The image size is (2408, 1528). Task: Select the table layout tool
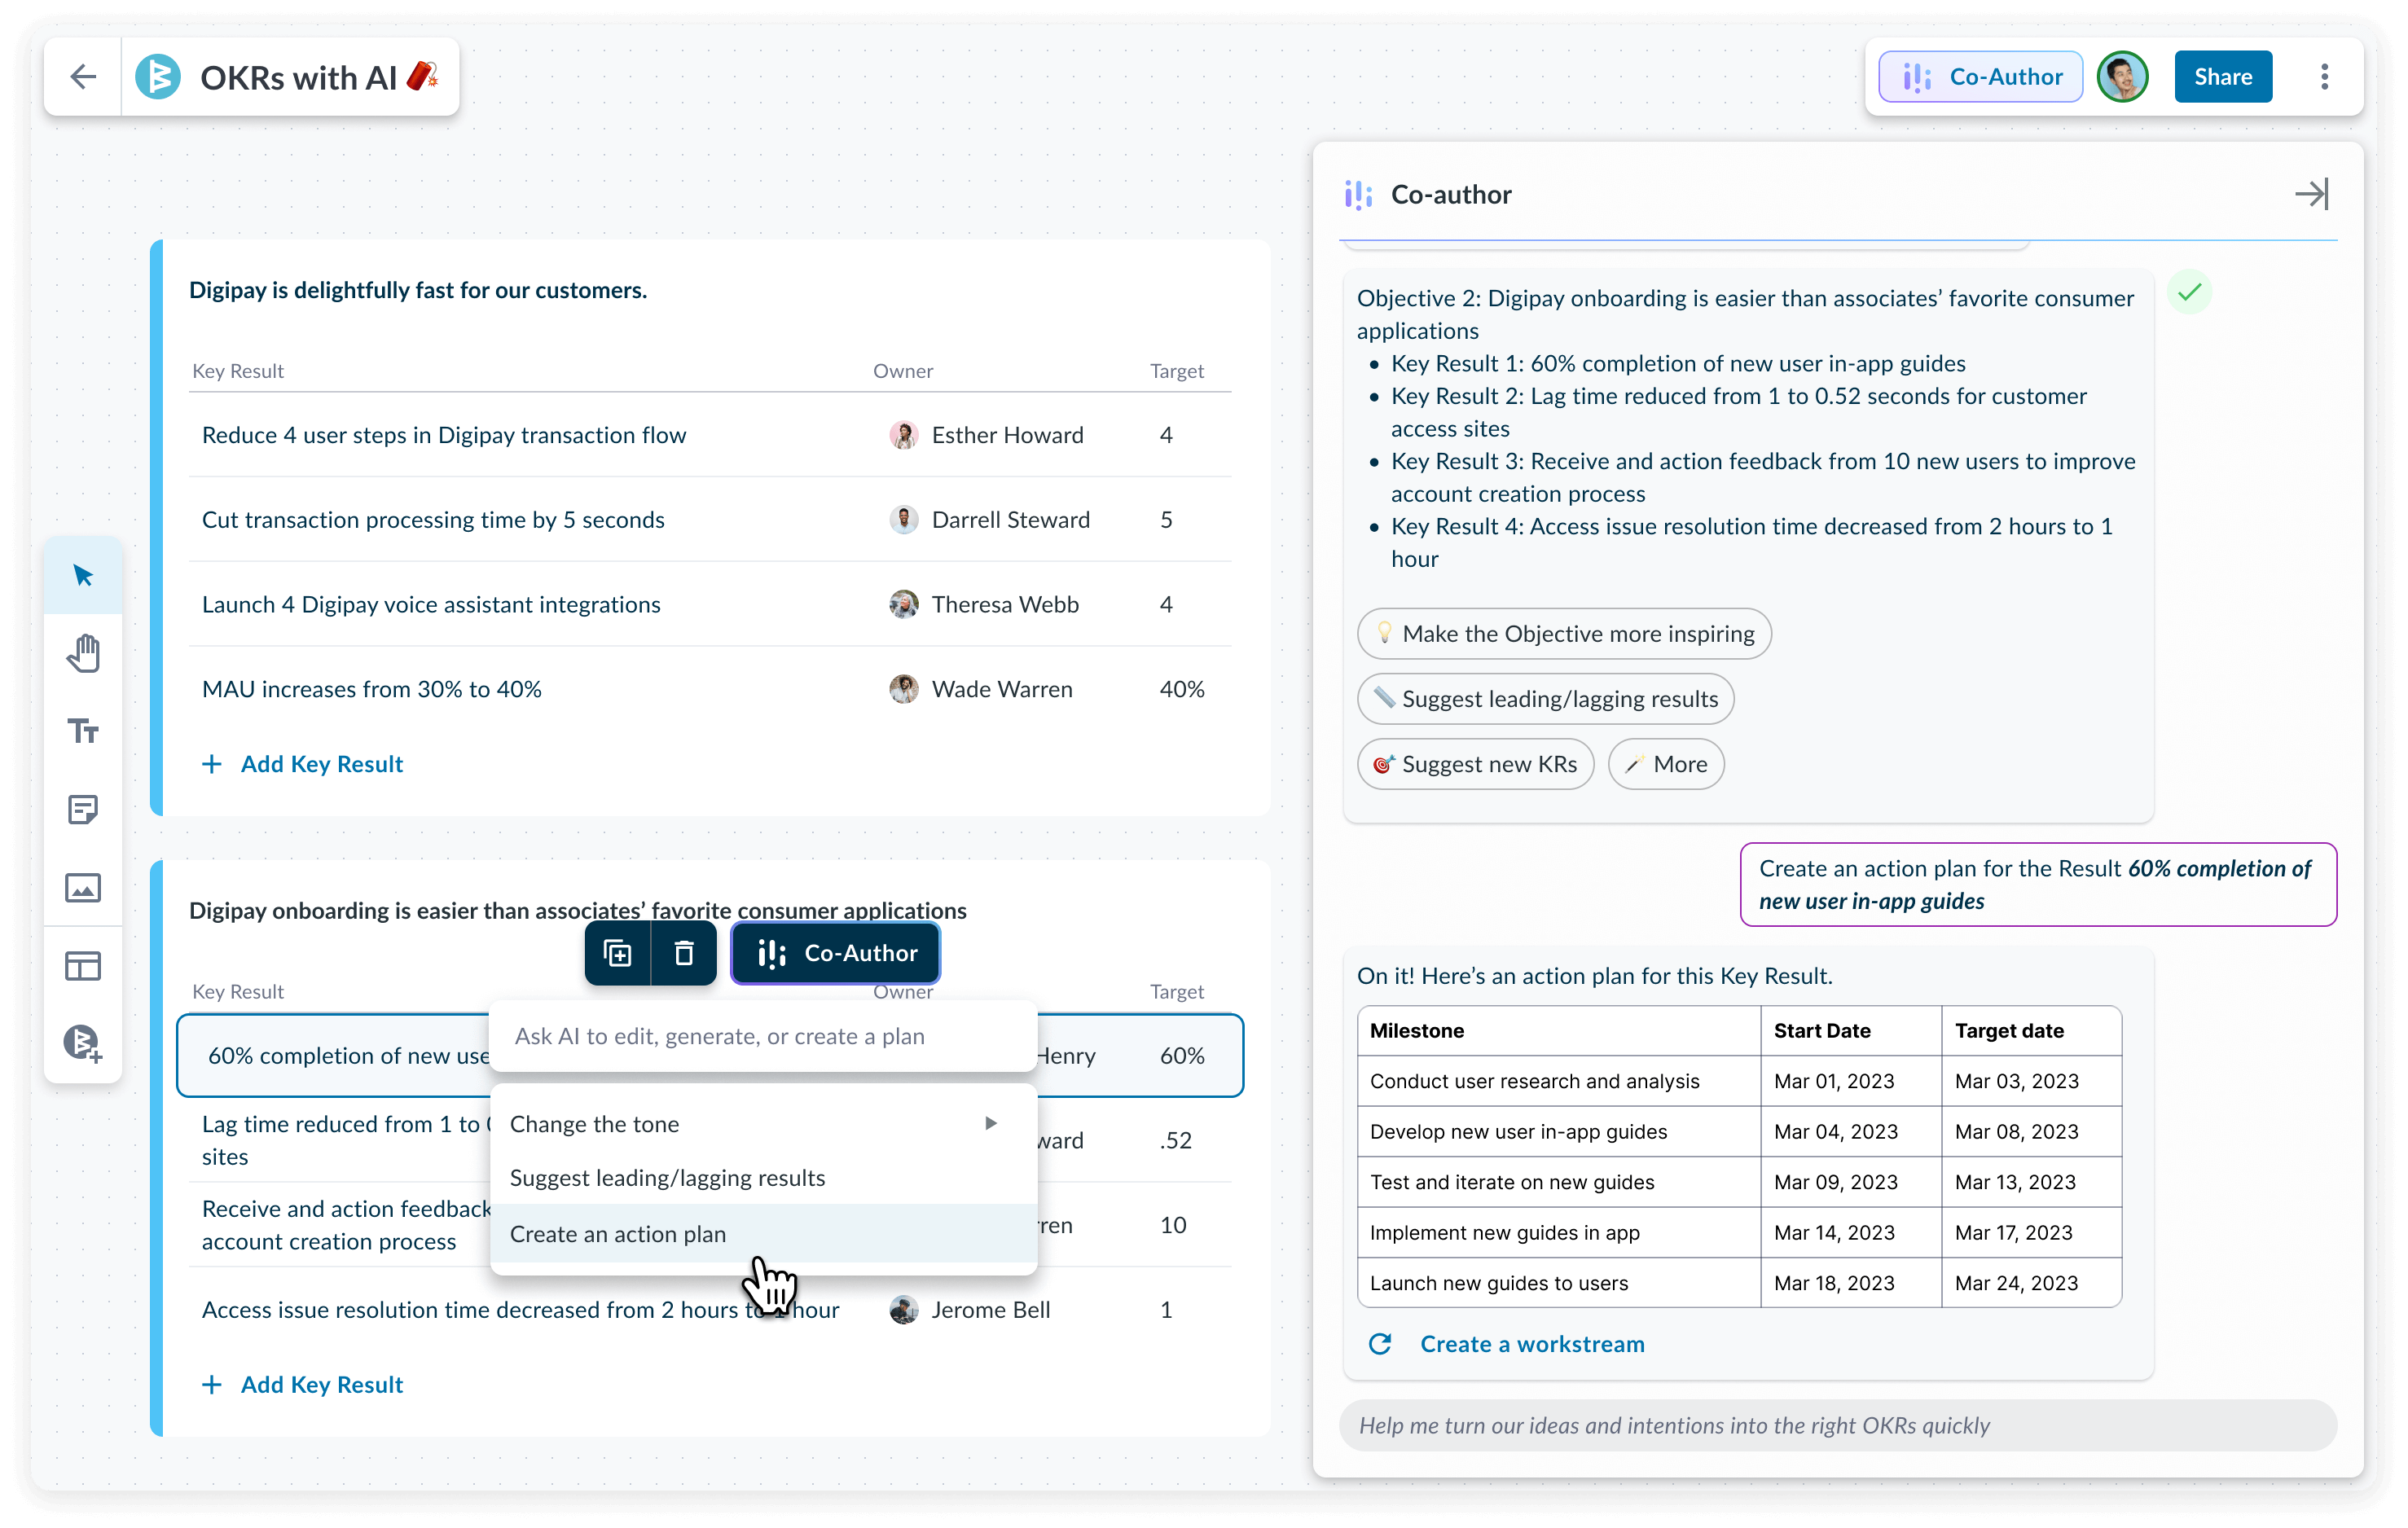[83, 965]
